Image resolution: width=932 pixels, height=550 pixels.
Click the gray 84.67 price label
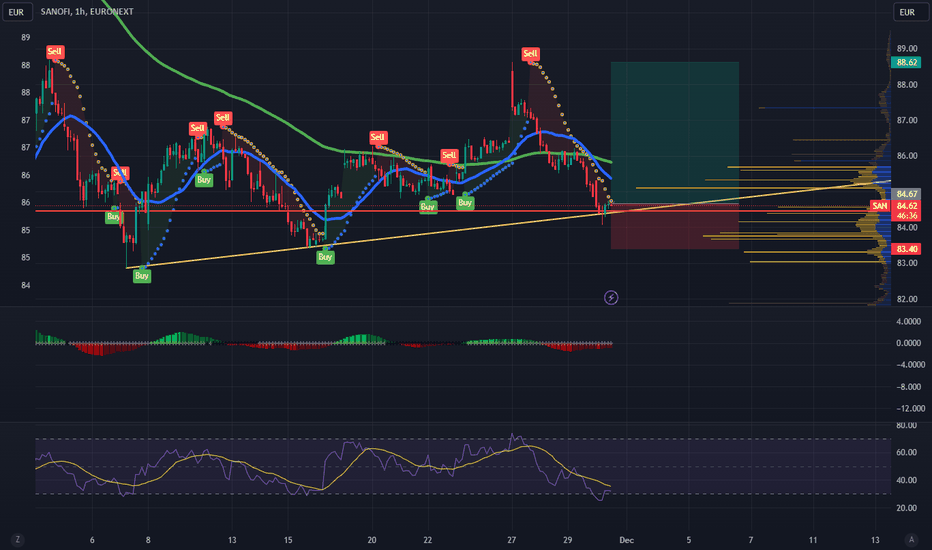pos(906,194)
